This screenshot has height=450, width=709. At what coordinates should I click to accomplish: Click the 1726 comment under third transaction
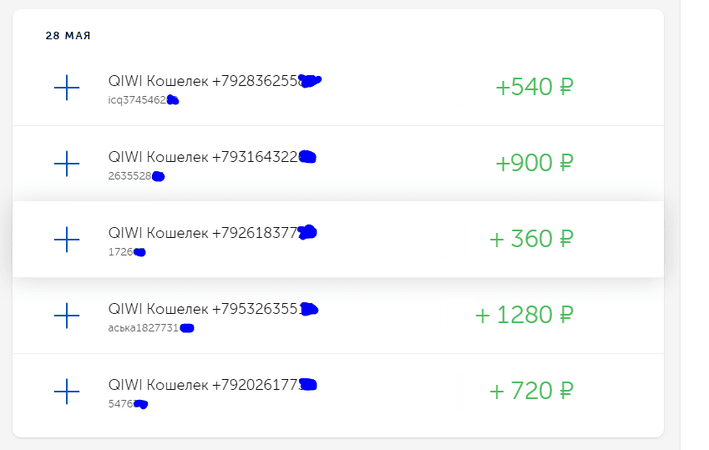coord(127,252)
